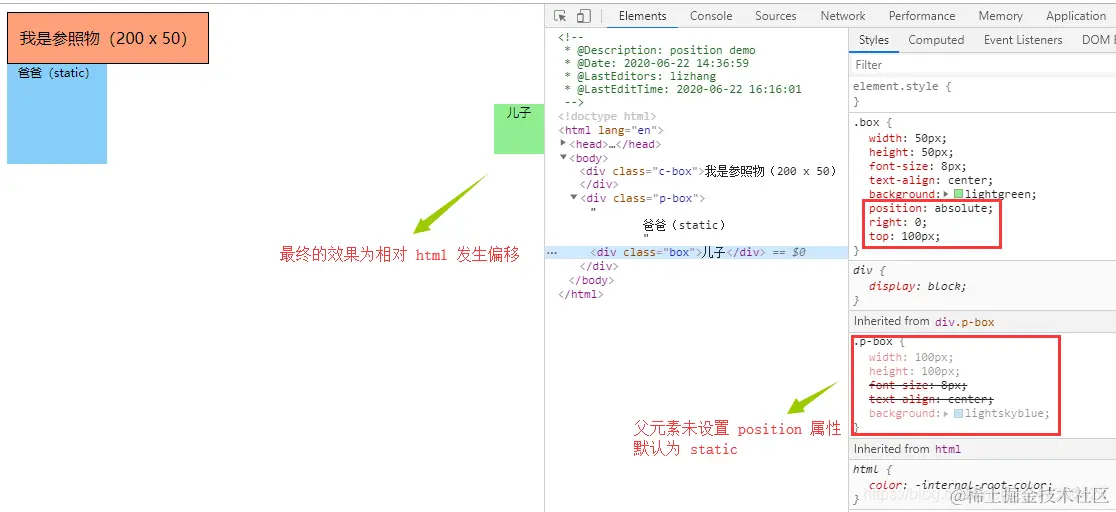Collapse the div p-box node

click(x=574, y=198)
